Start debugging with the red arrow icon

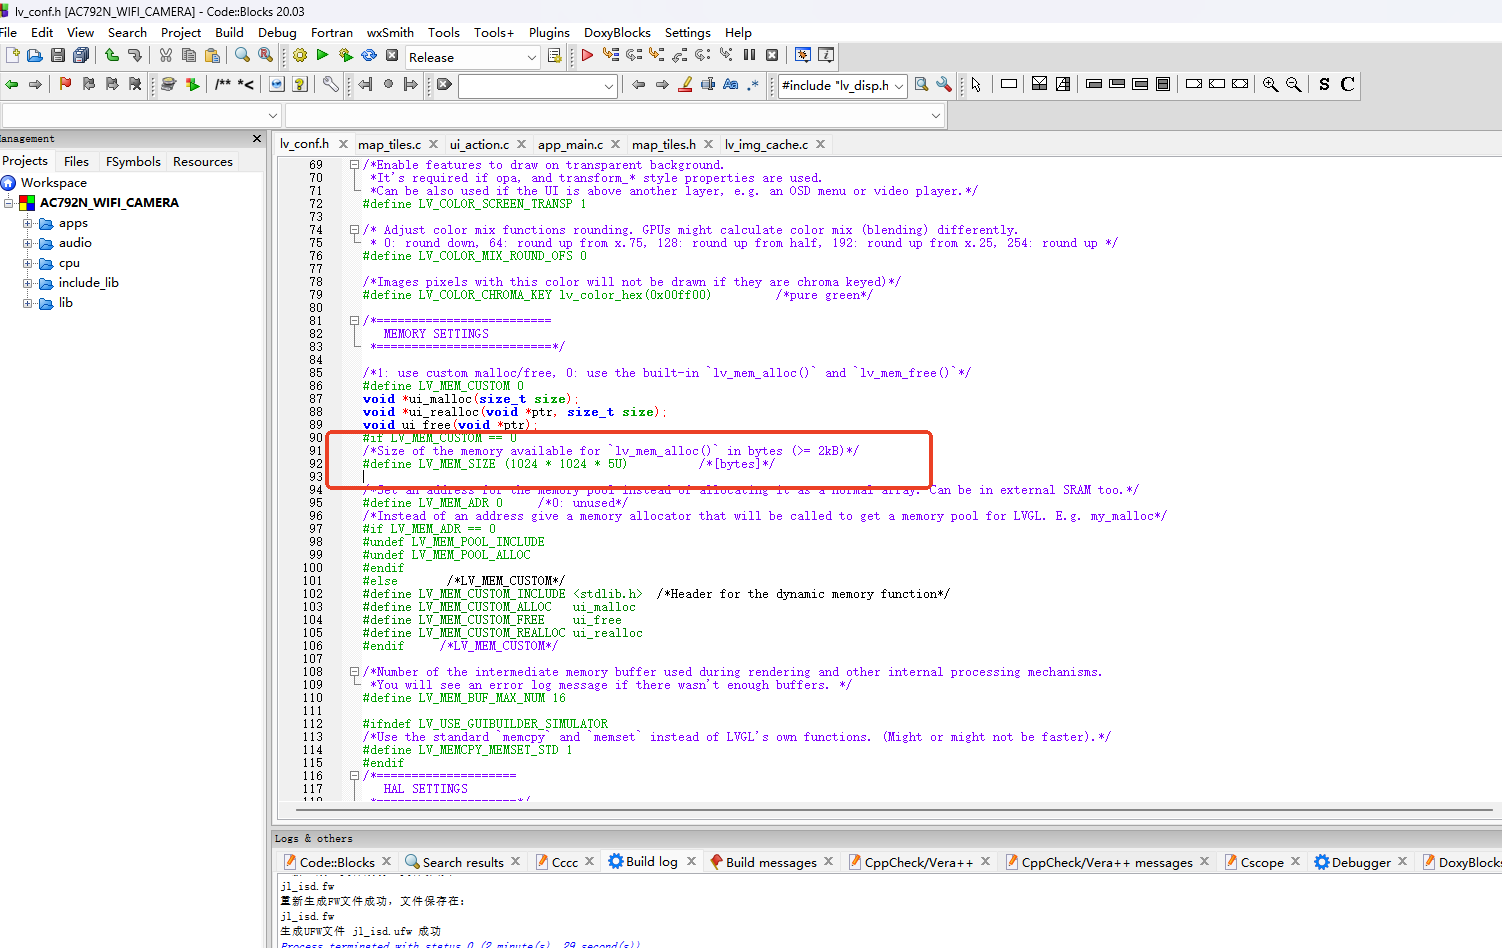click(x=587, y=56)
